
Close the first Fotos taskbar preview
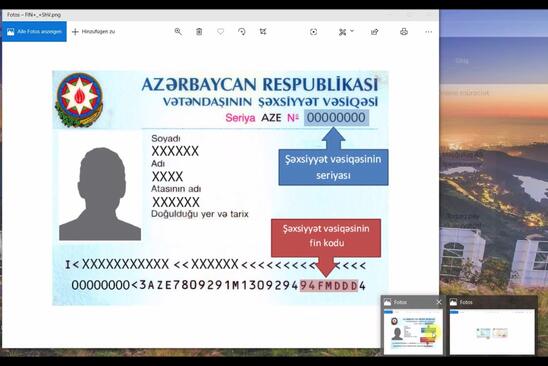439,302
